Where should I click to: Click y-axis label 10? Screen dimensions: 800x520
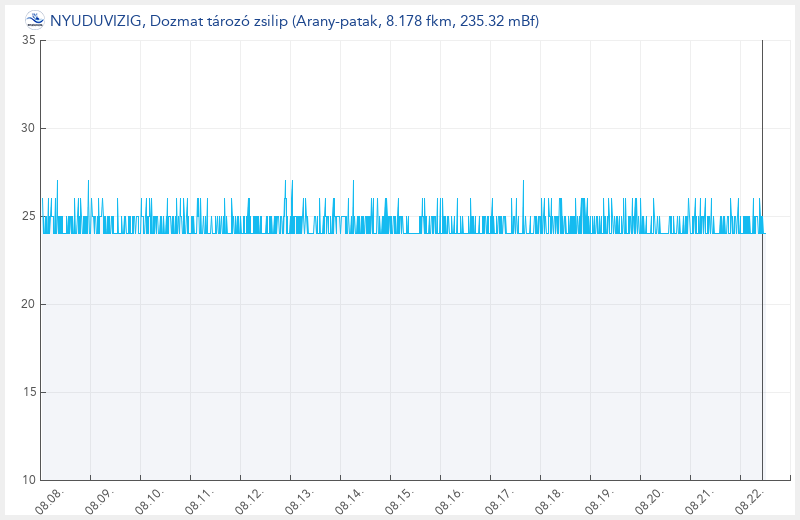tap(29, 480)
